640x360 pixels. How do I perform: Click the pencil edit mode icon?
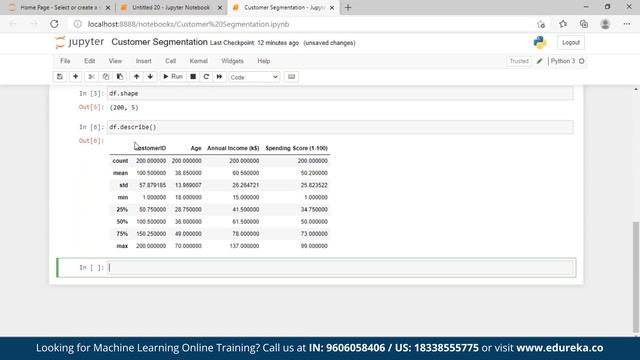pos(540,61)
